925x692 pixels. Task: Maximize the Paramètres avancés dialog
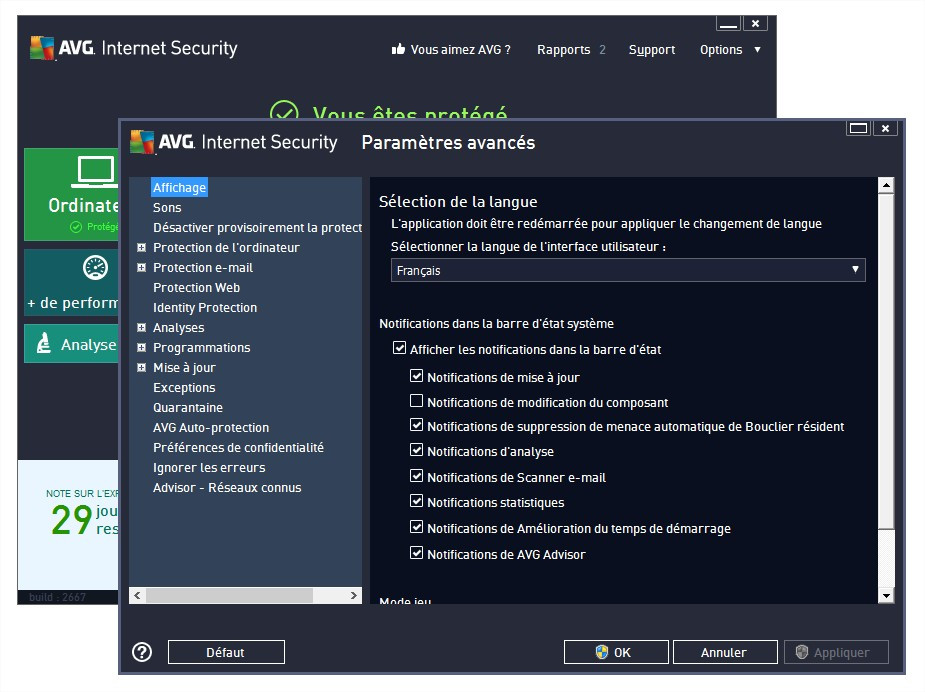pos(858,128)
